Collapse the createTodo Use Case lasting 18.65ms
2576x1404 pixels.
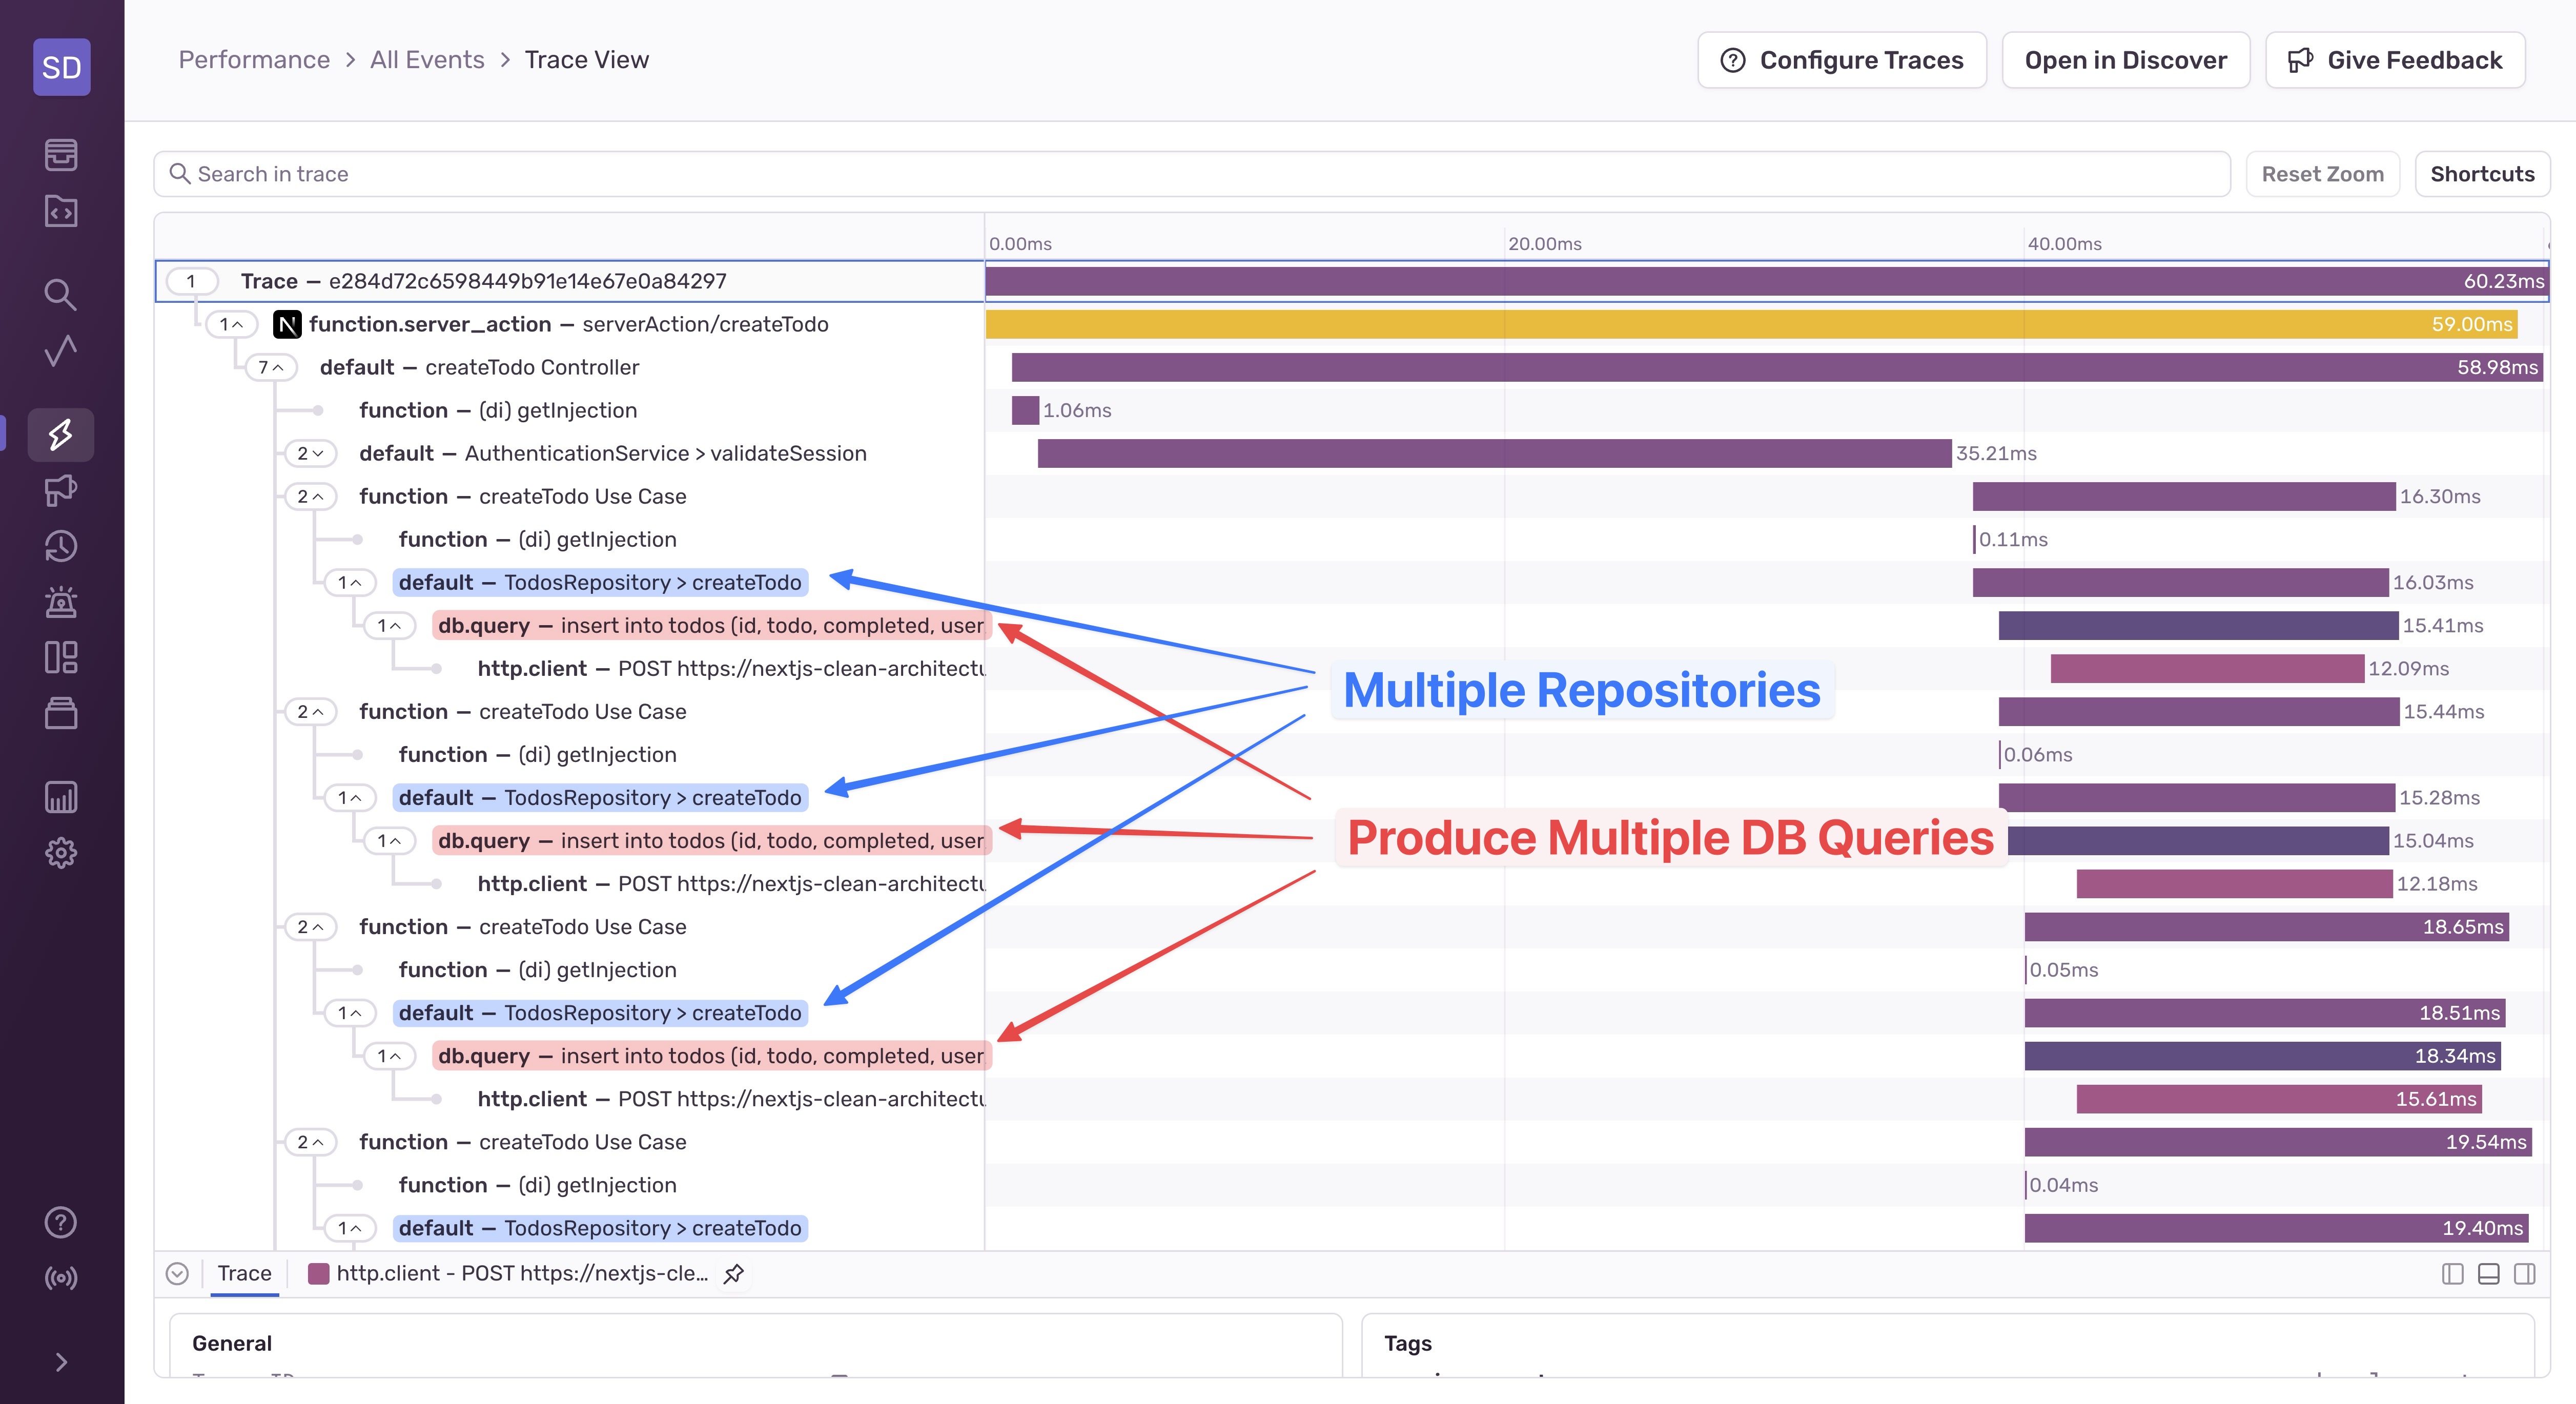(x=311, y=926)
